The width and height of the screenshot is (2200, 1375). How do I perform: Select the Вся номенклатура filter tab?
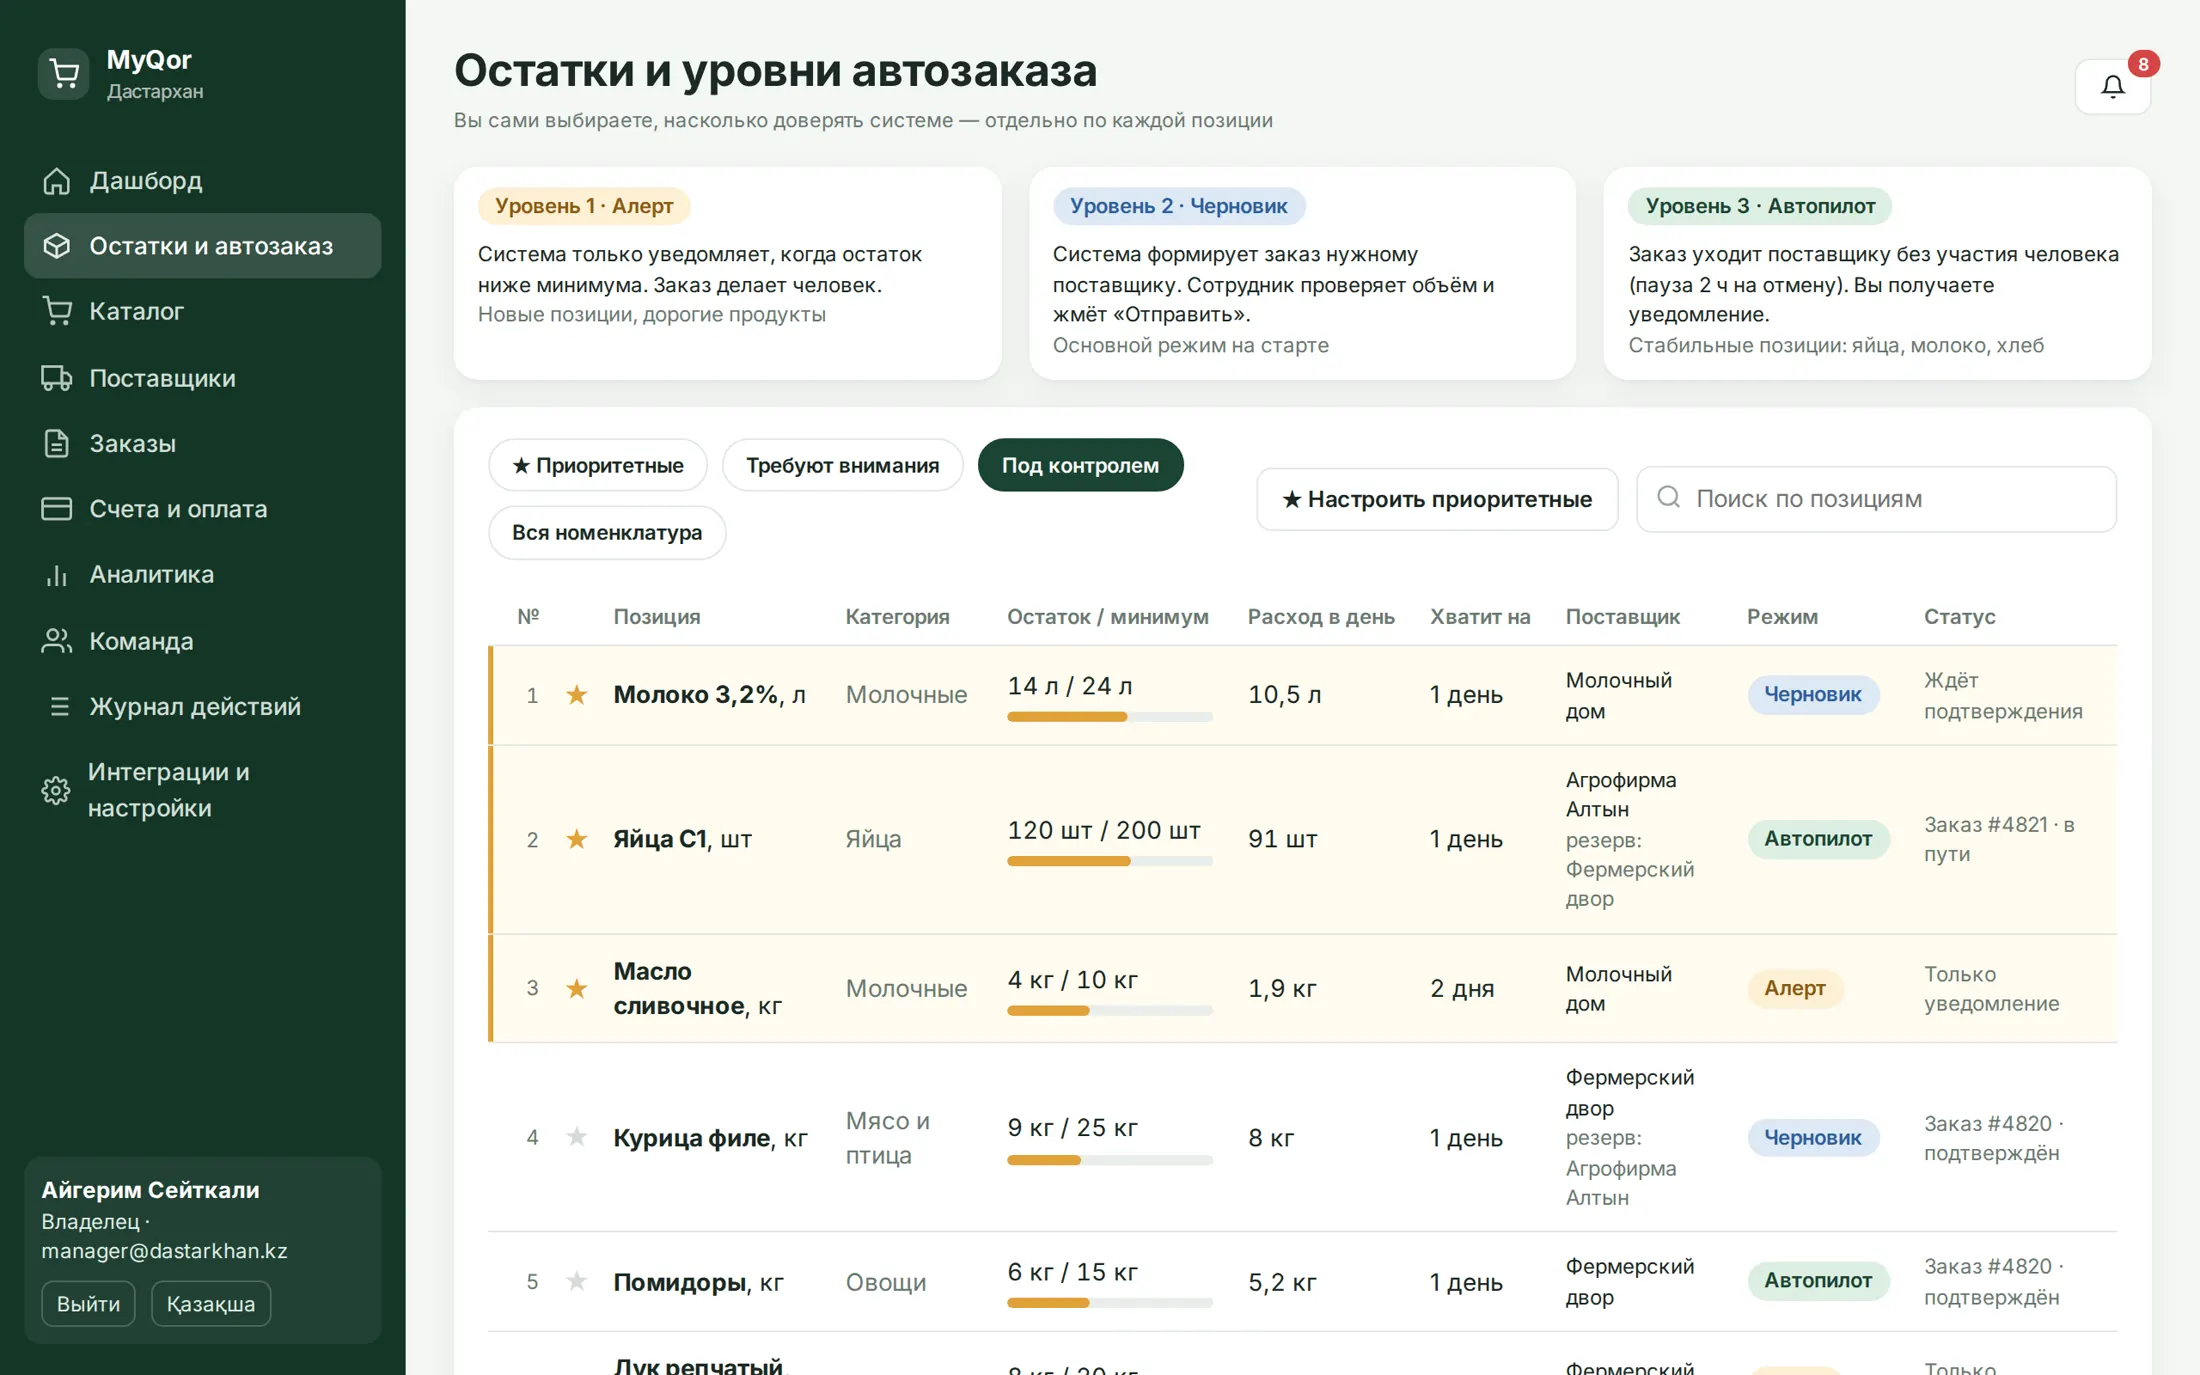[x=607, y=532]
